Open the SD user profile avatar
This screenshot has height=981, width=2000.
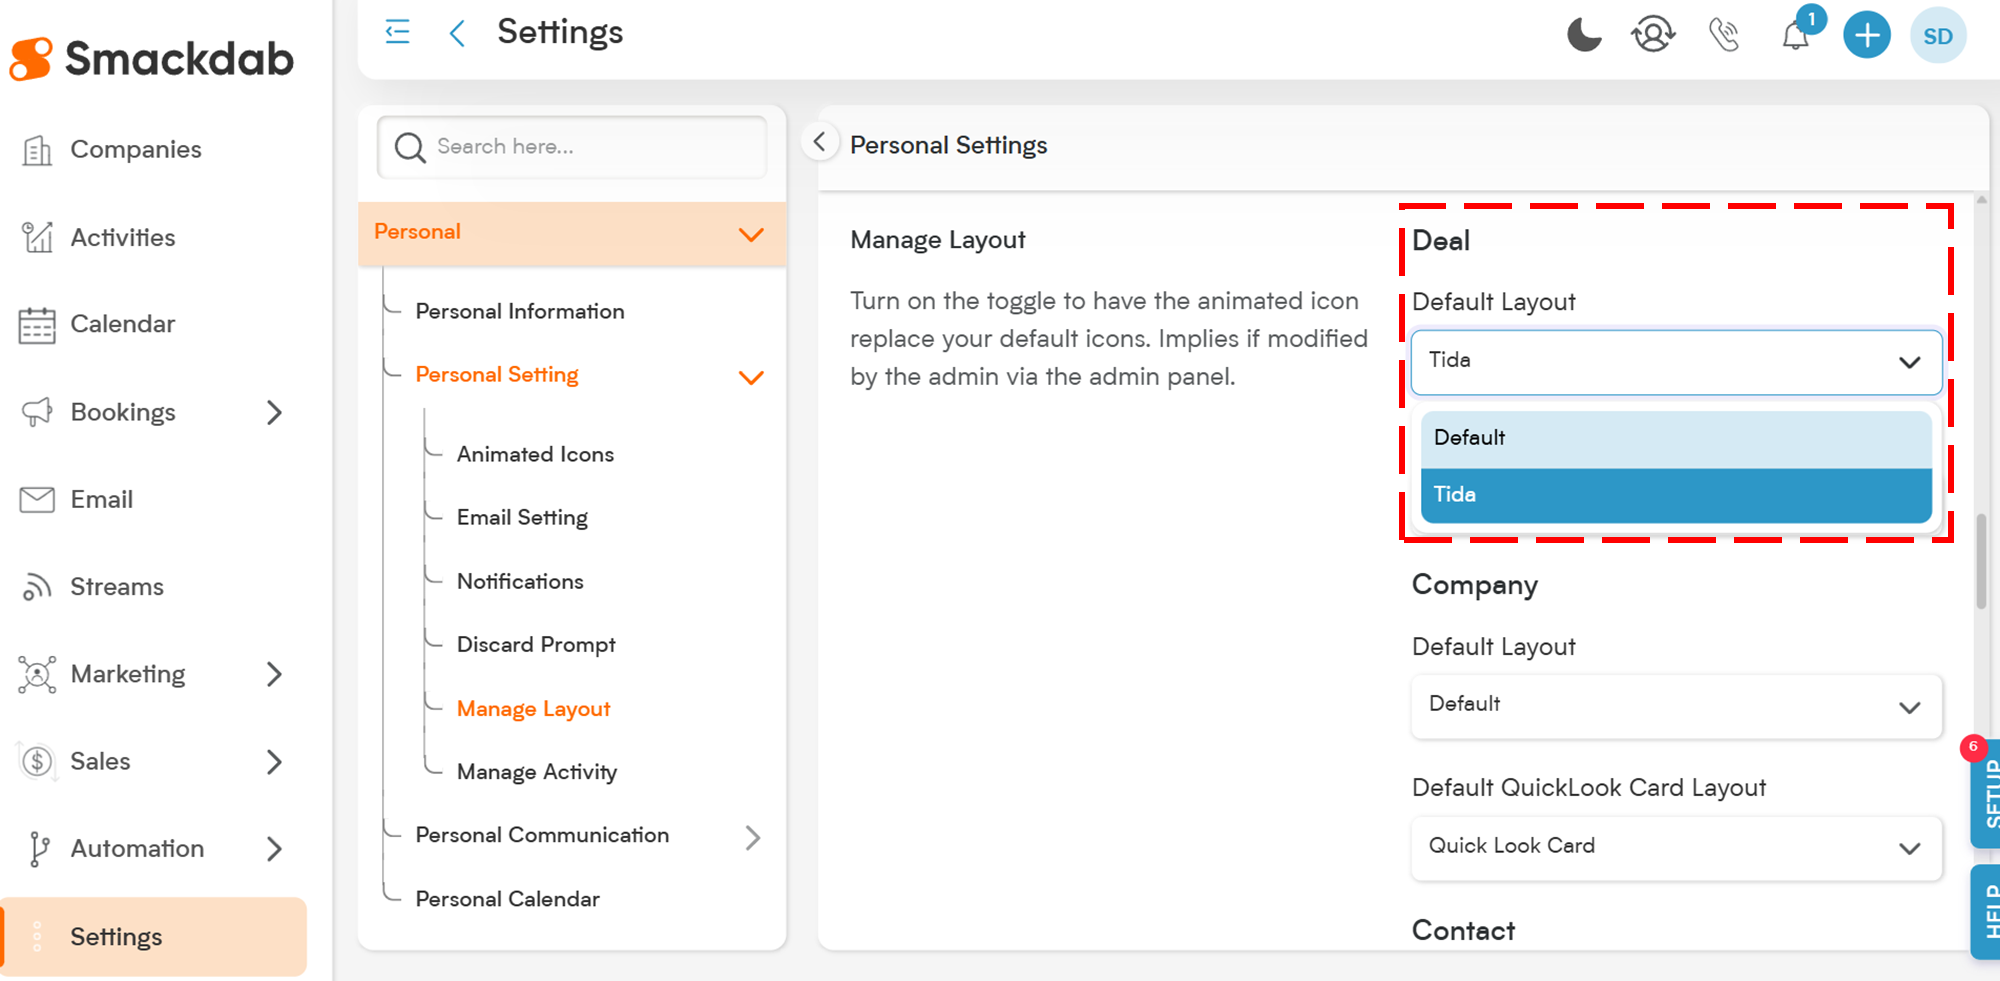[x=1937, y=36]
